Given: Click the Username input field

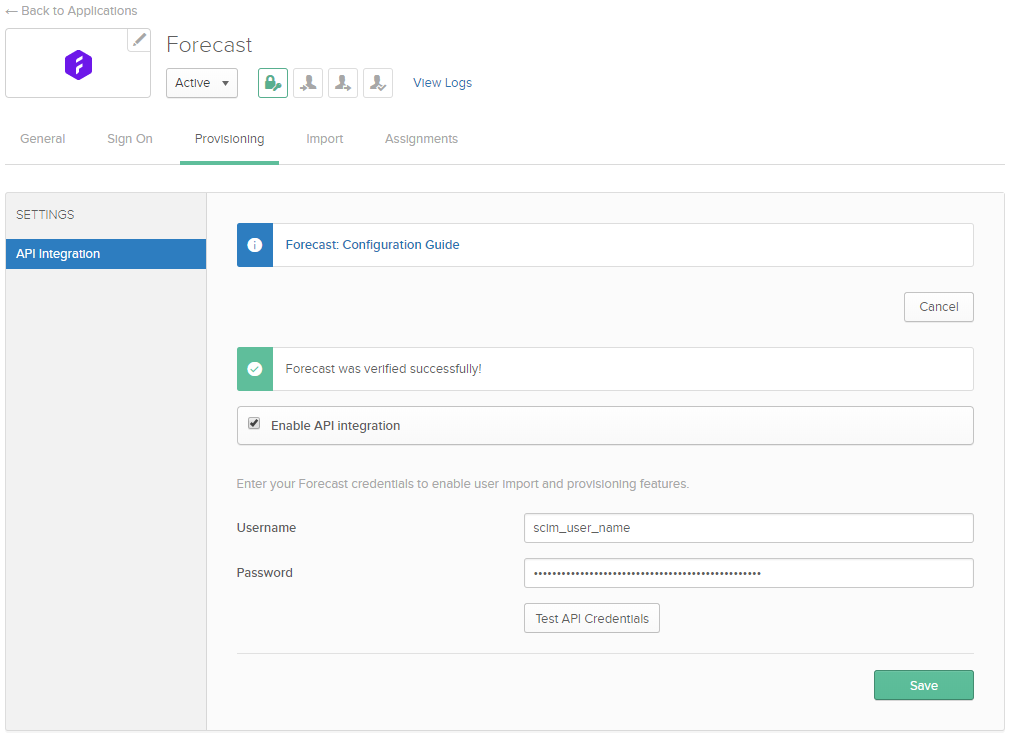Looking at the screenshot, I should [749, 528].
